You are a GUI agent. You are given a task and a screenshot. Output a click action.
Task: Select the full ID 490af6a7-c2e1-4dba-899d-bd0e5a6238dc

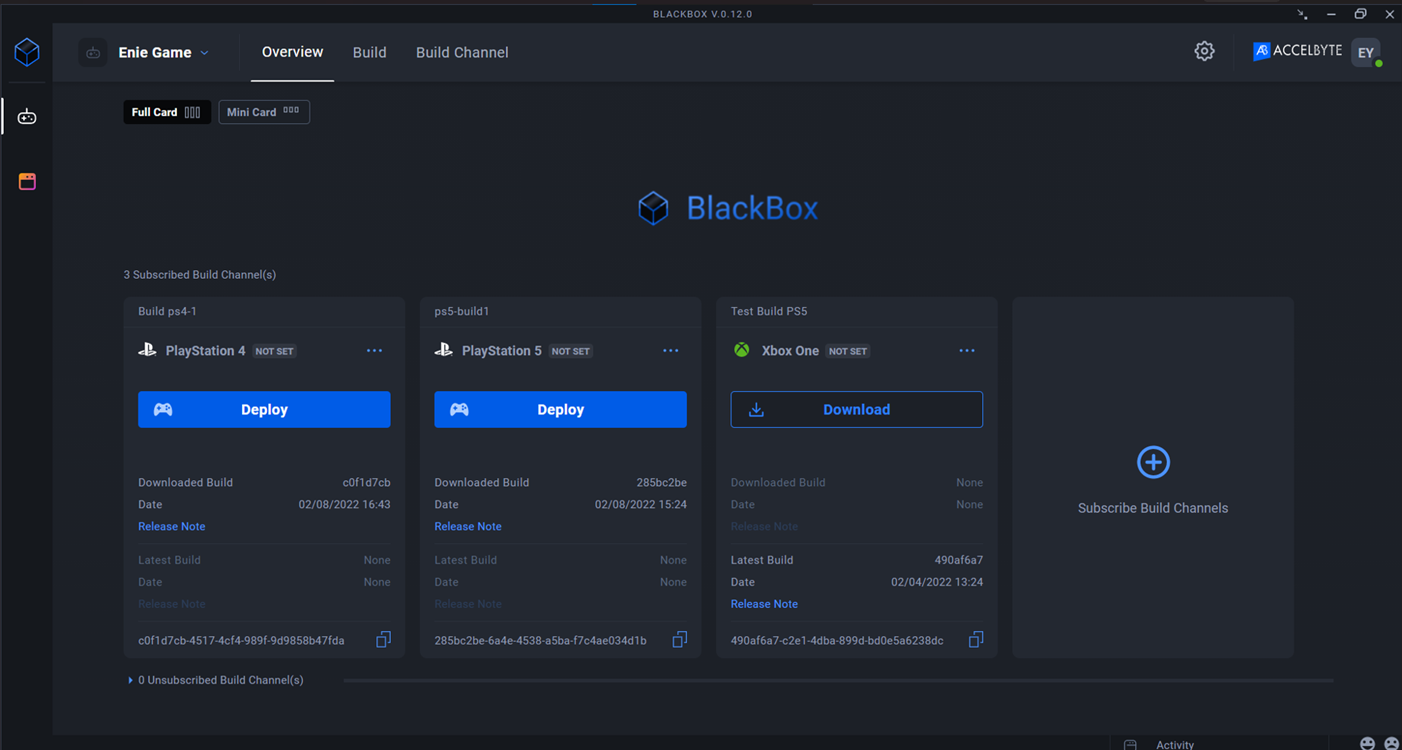pyautogui.click(x=837, y=640)
